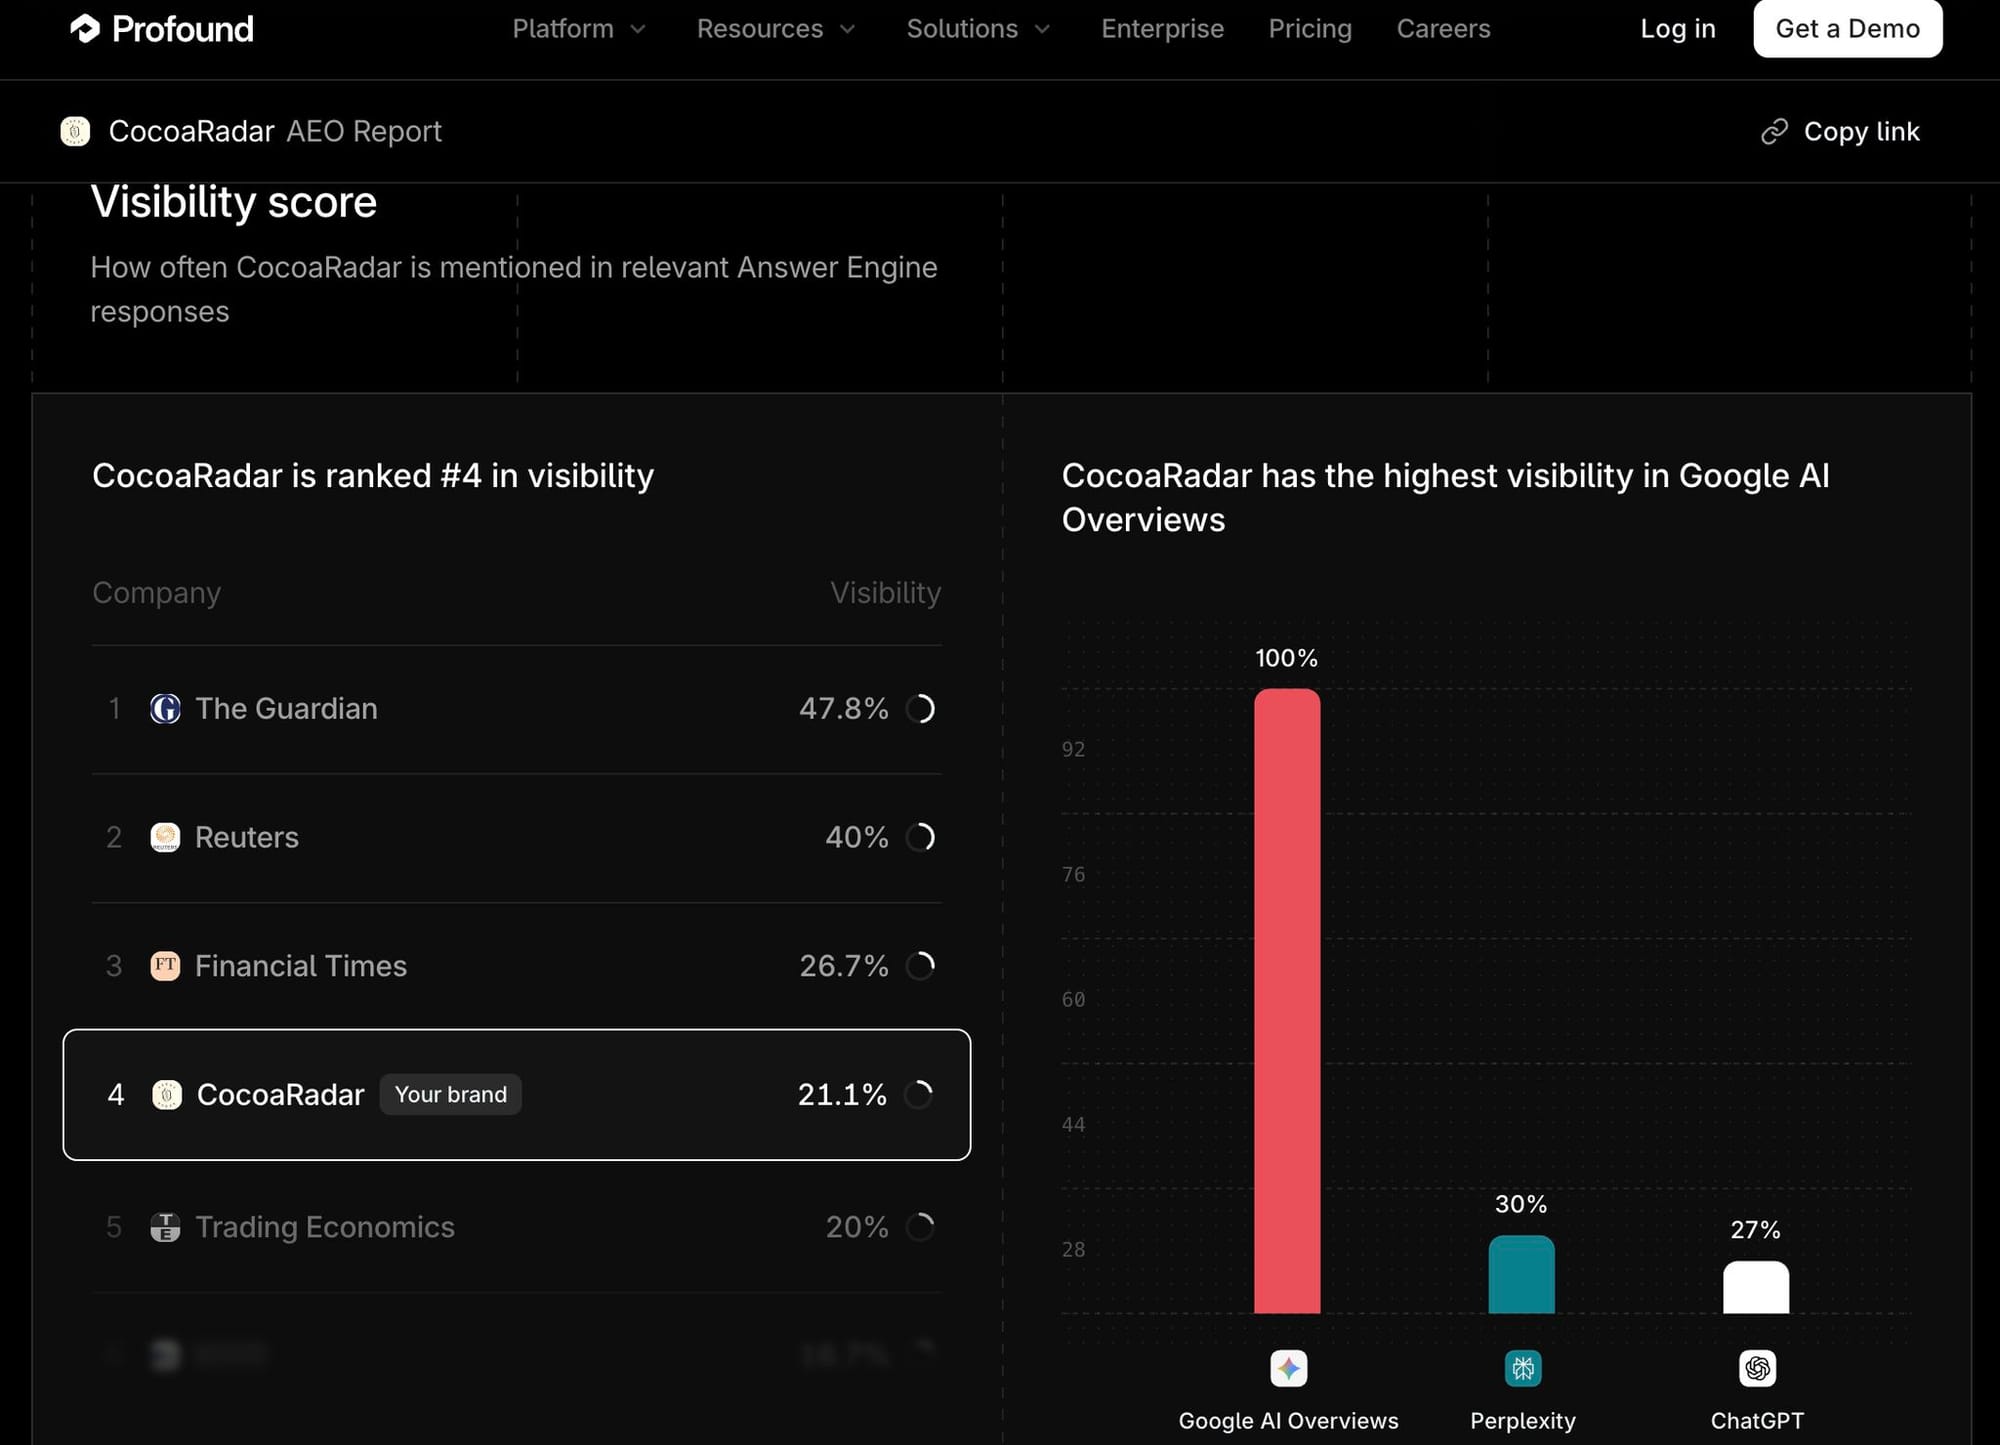Open the Solutions dropdown chevron

tap(1042, 29)
